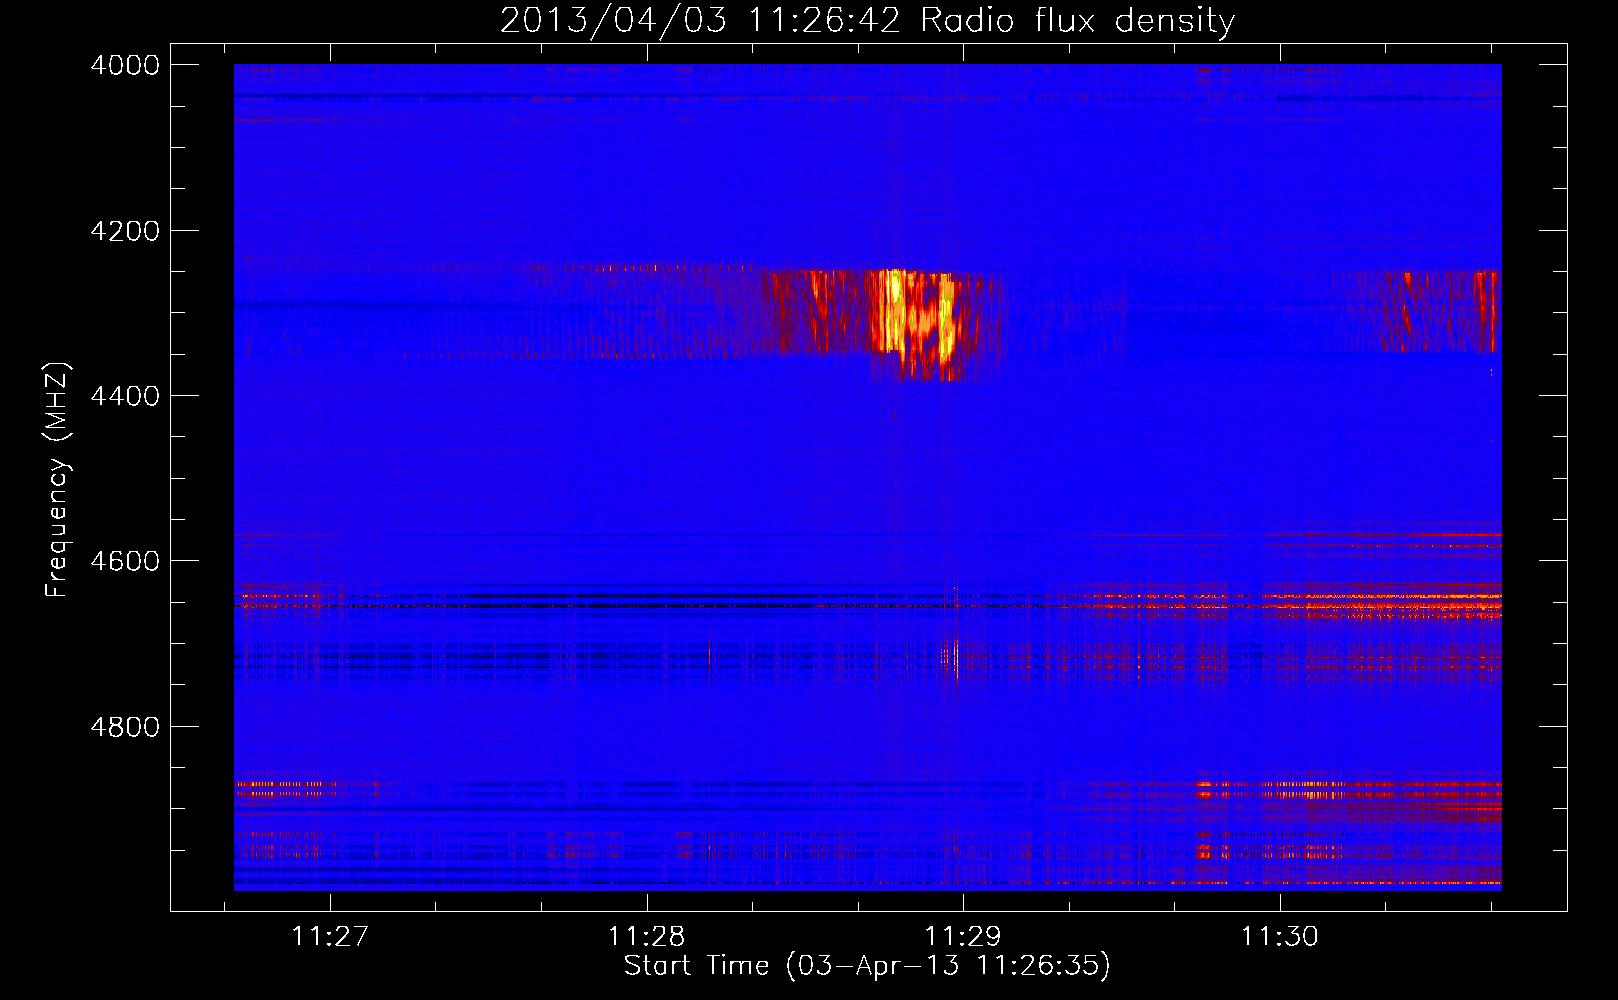Click the 4600 frequency tick label
Viewport: 1618px width, 1000px height.
click(125, 561)
